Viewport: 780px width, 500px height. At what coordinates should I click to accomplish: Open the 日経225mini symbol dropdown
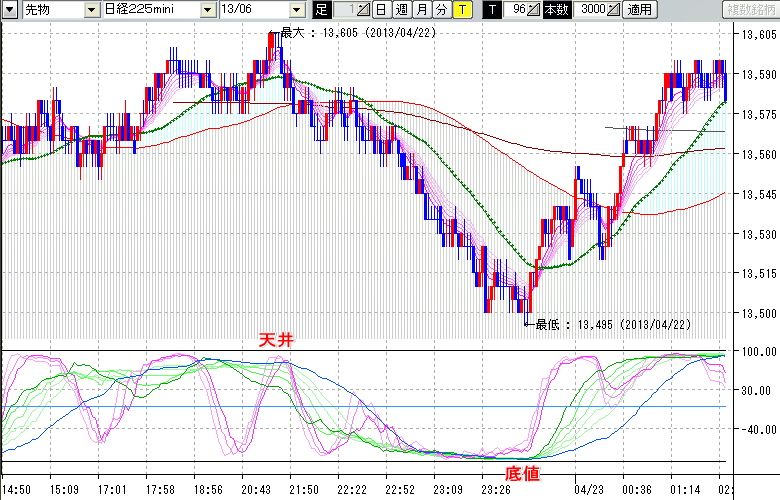coord(208,9)
